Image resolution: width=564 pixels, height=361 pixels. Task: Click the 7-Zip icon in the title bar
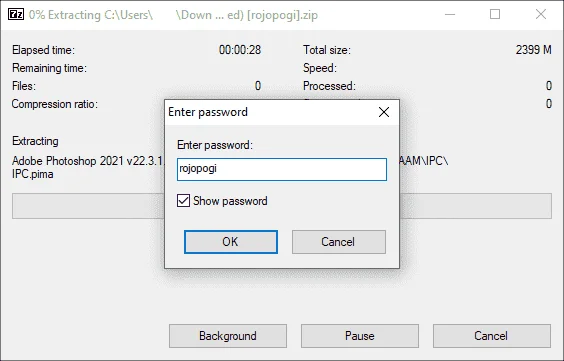[x=16, y=15]
